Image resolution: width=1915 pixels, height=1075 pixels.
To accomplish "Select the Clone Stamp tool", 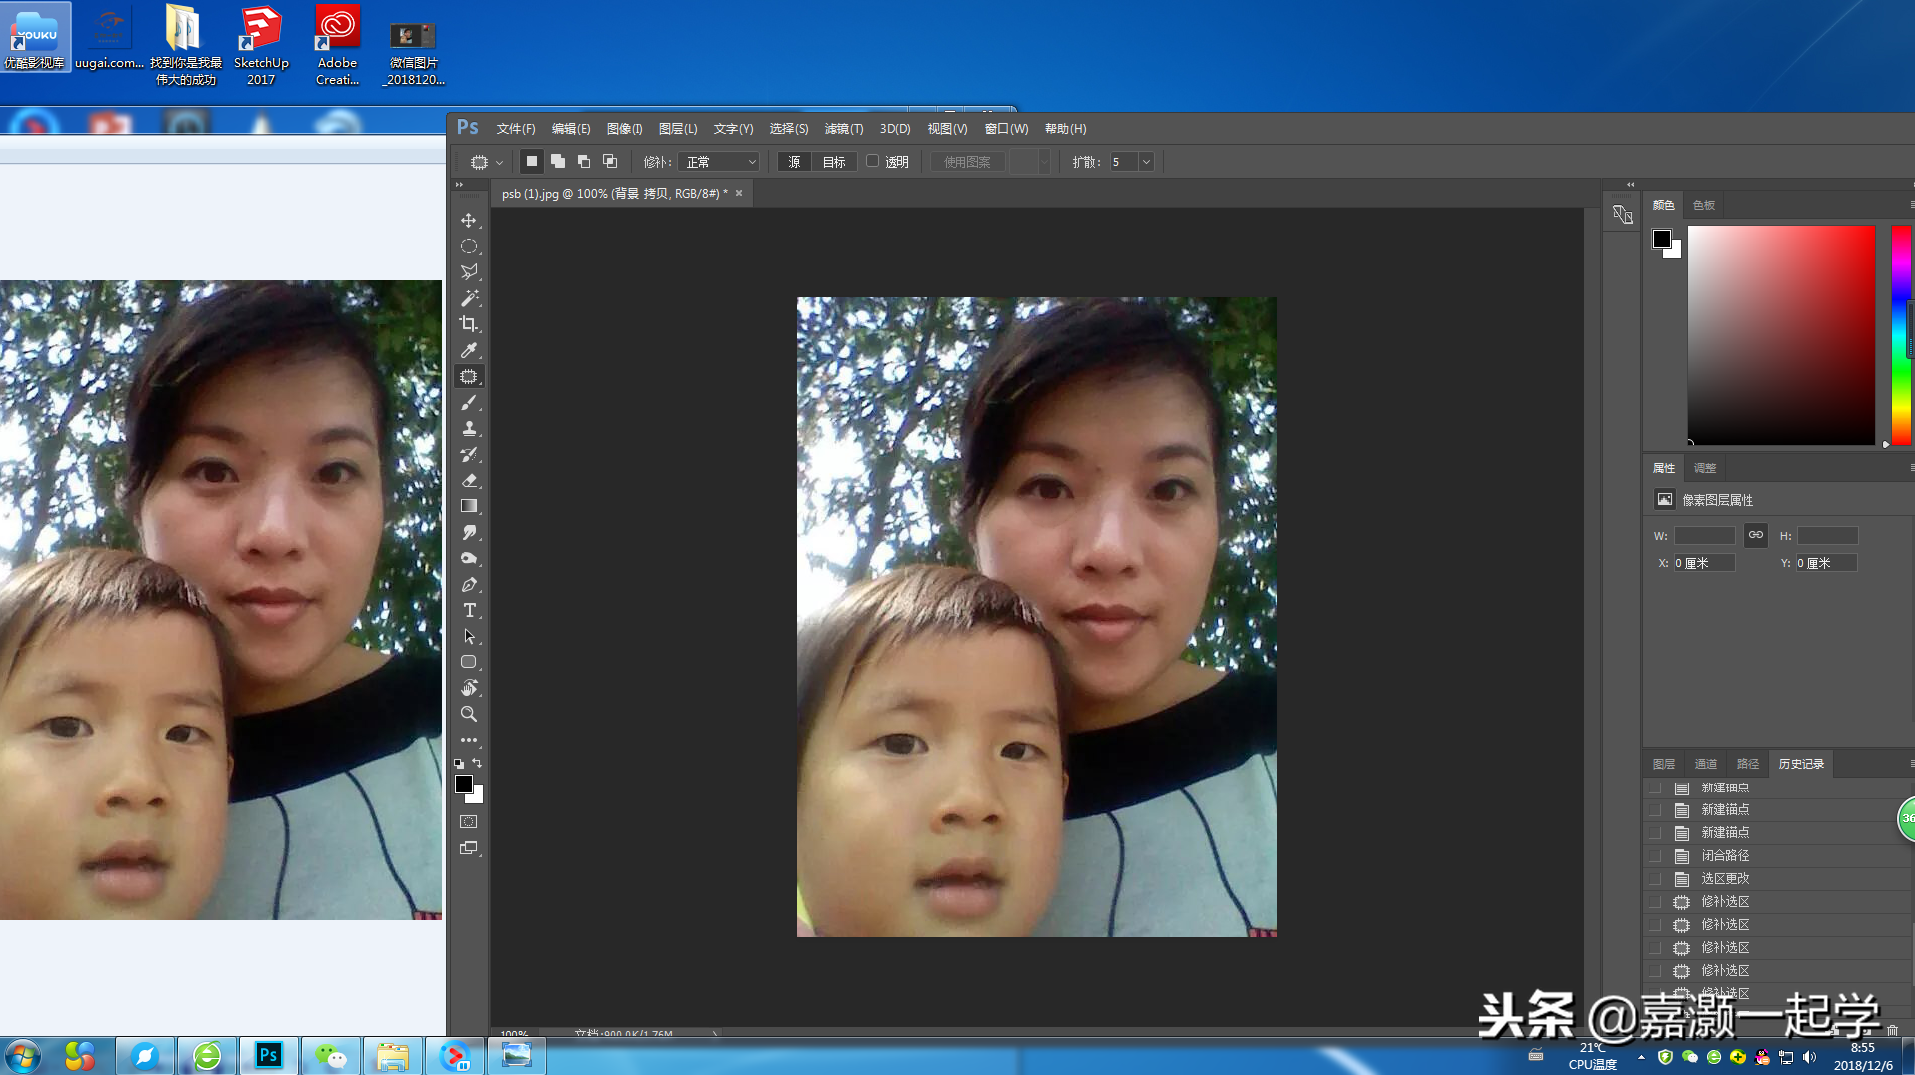I will pos(468,428).
